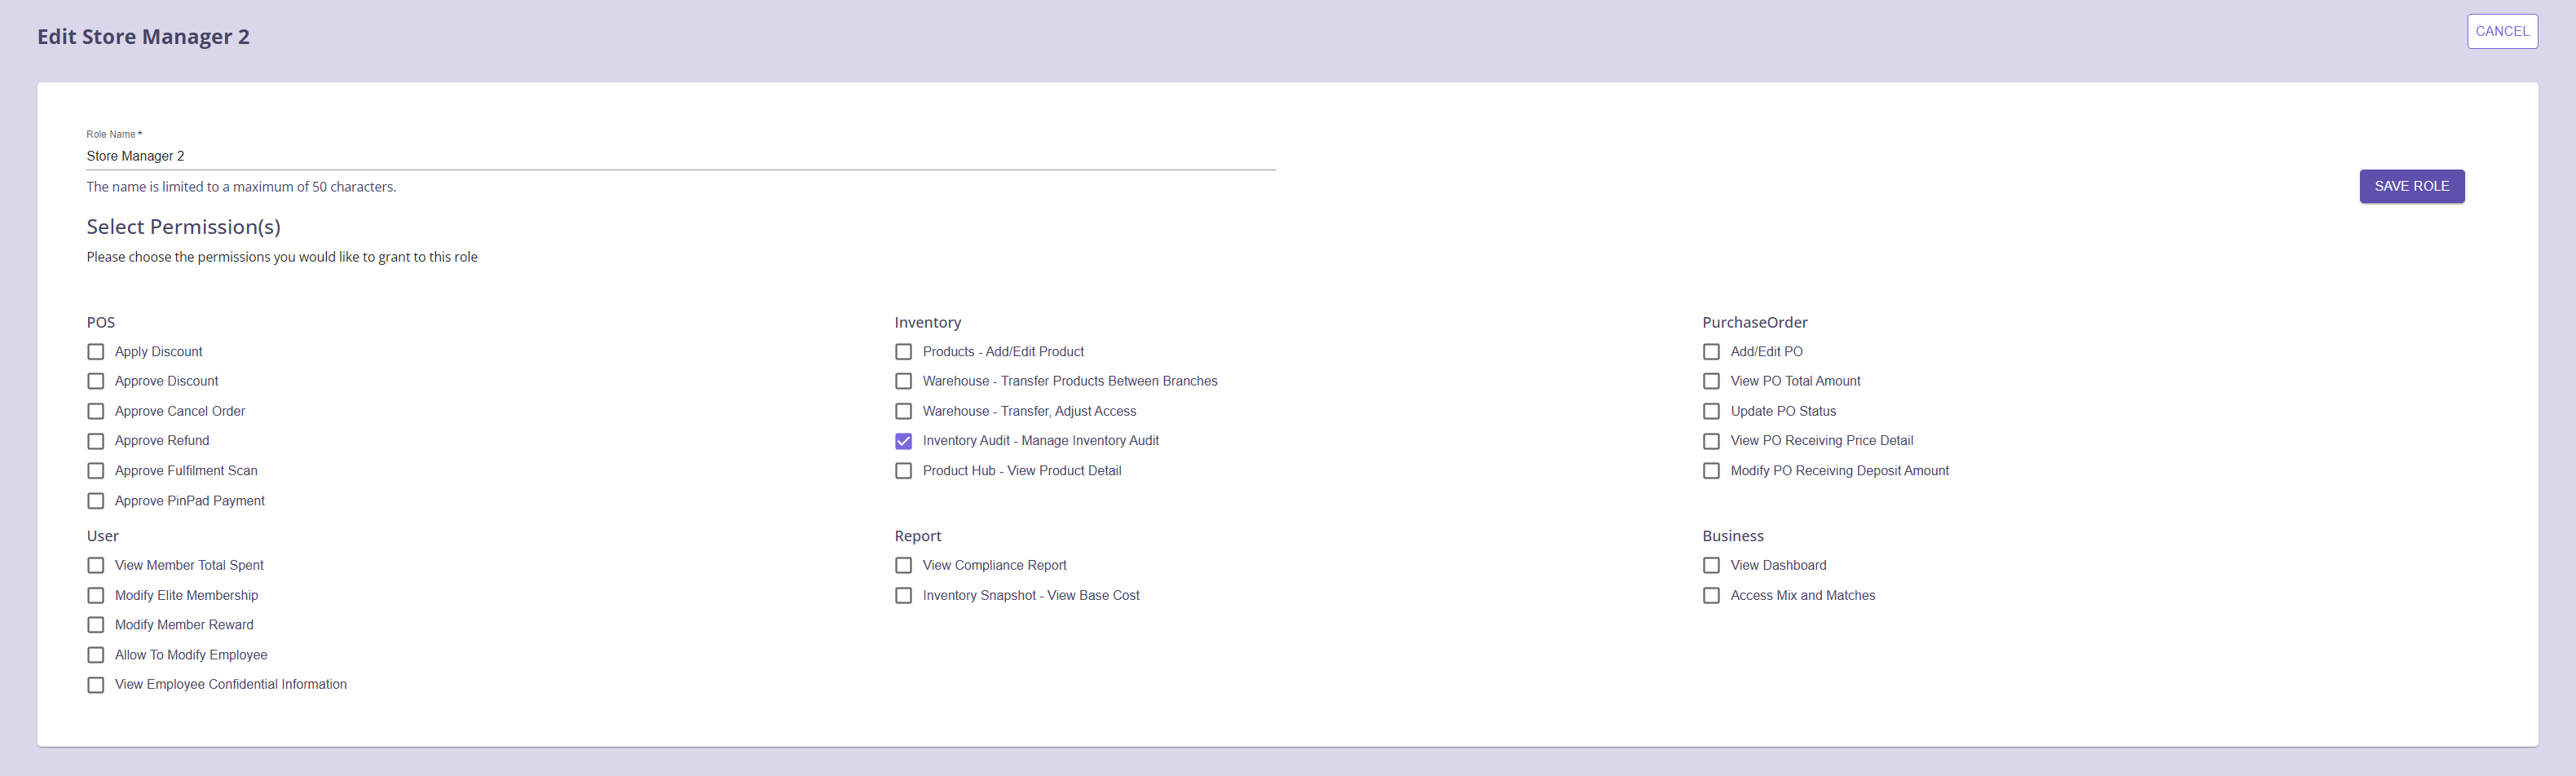The height and width of the screenshot is (776, 2576).
Task: Enable Warehouse - Transfer, Adjust Access checkbox
Action: pos(904,411)
